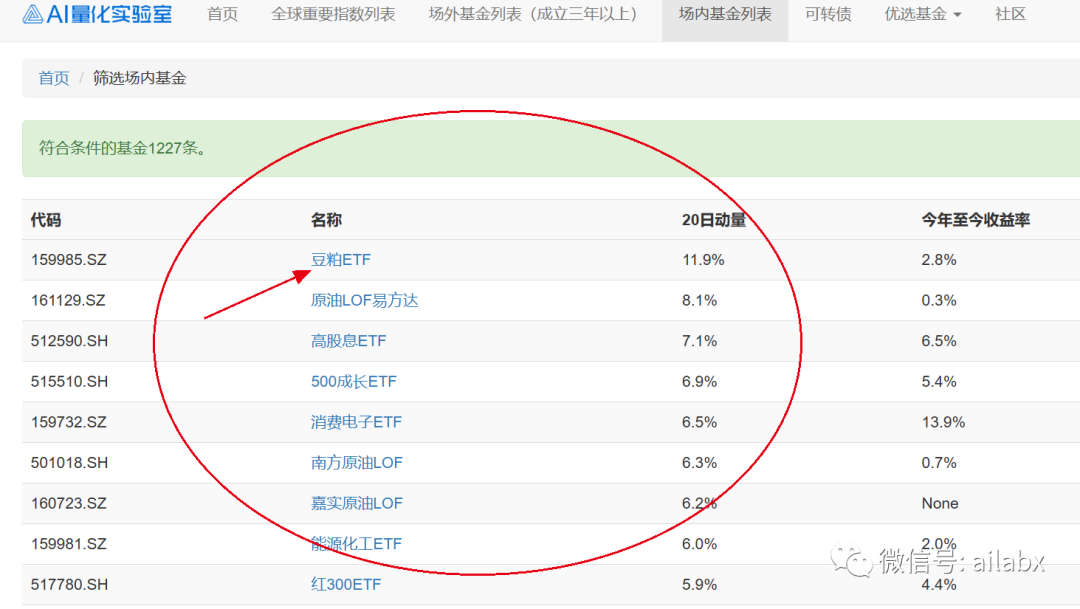Click the 0.3% year-to-date return
The image size is (1080, 609).
point(939,300)
